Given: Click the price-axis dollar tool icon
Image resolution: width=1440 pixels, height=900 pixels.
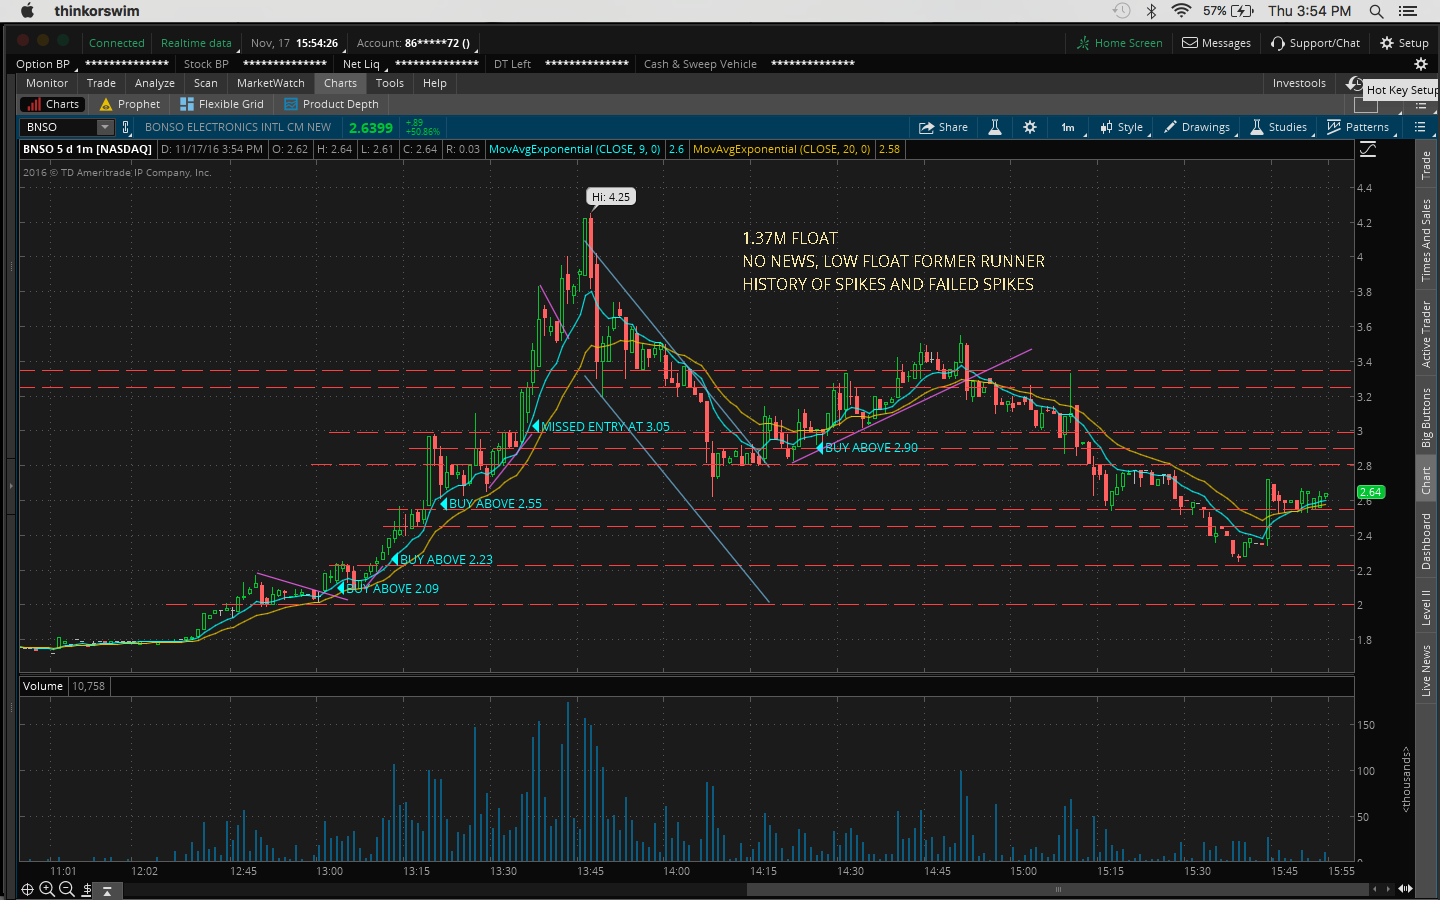Looking at the screenshot, I should 87,889.
